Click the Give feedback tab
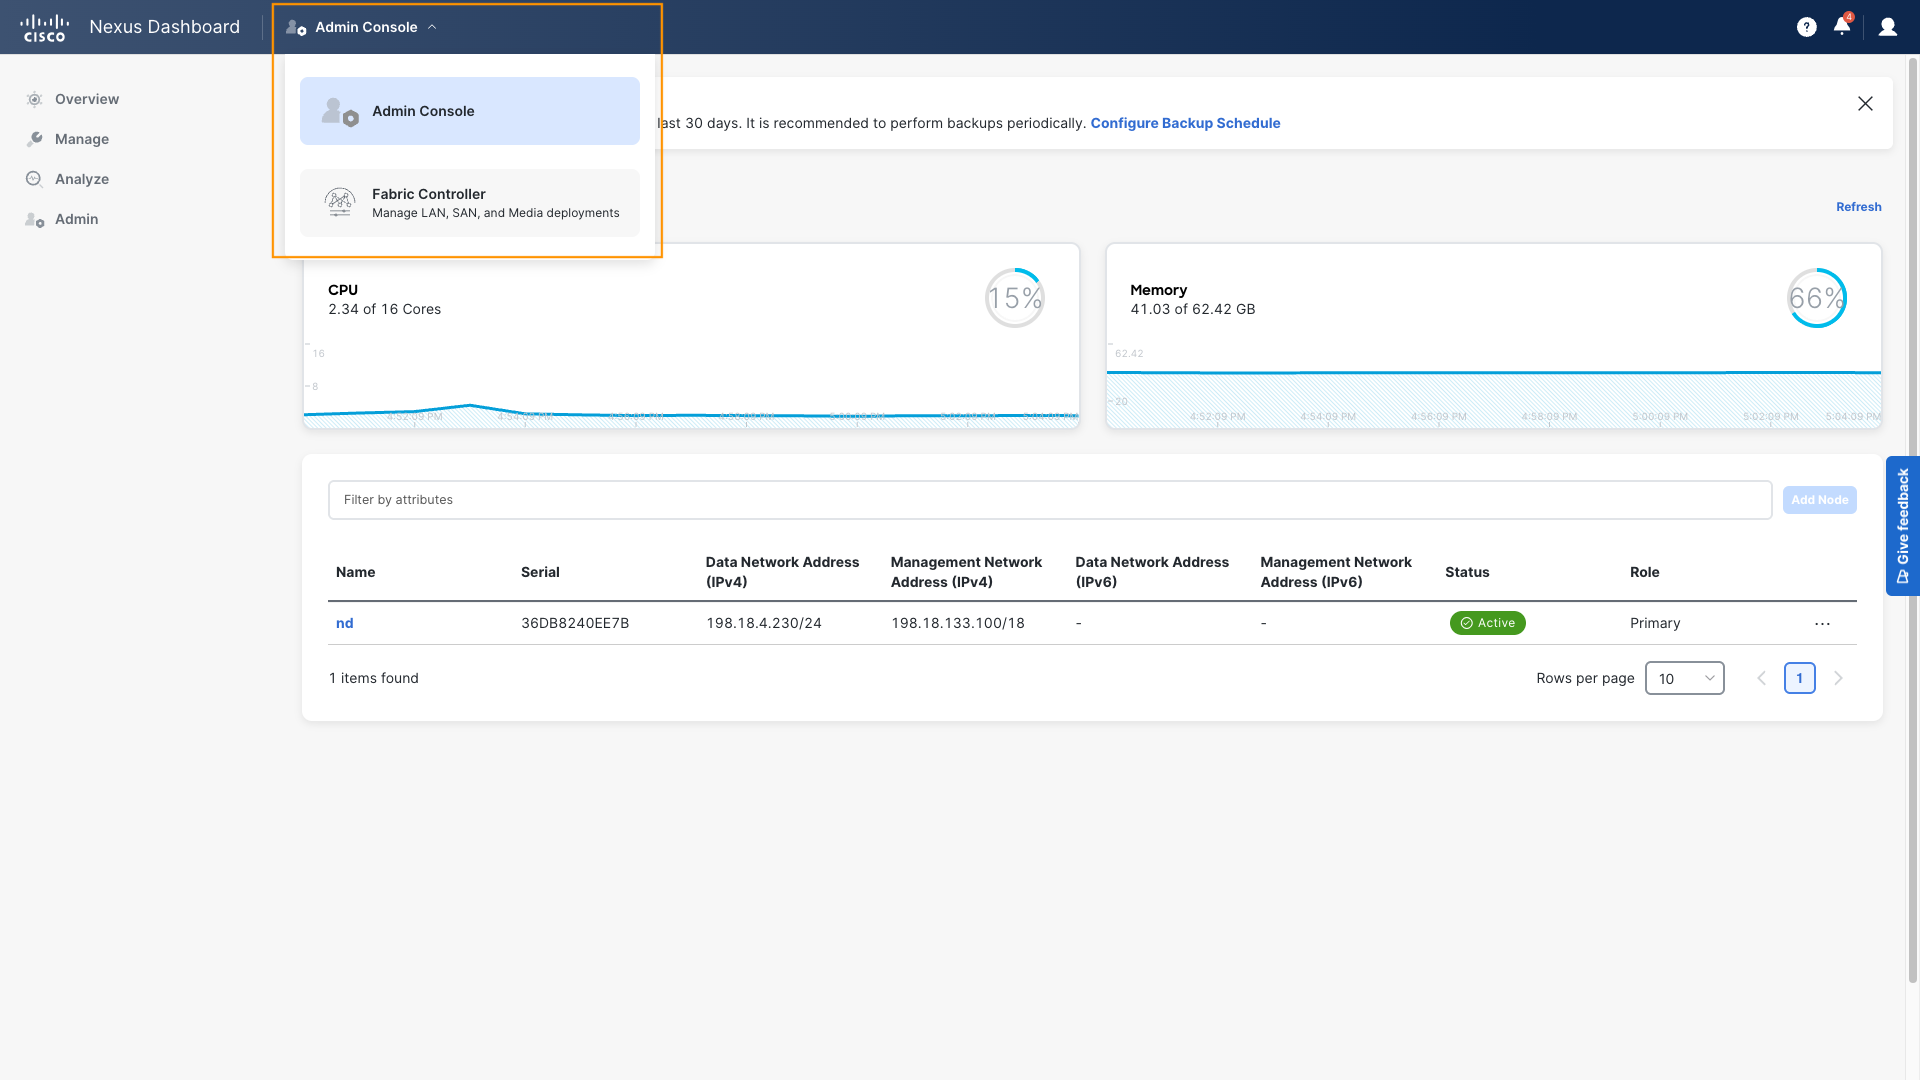1920x1080 pixels. tap(1903, 526)
